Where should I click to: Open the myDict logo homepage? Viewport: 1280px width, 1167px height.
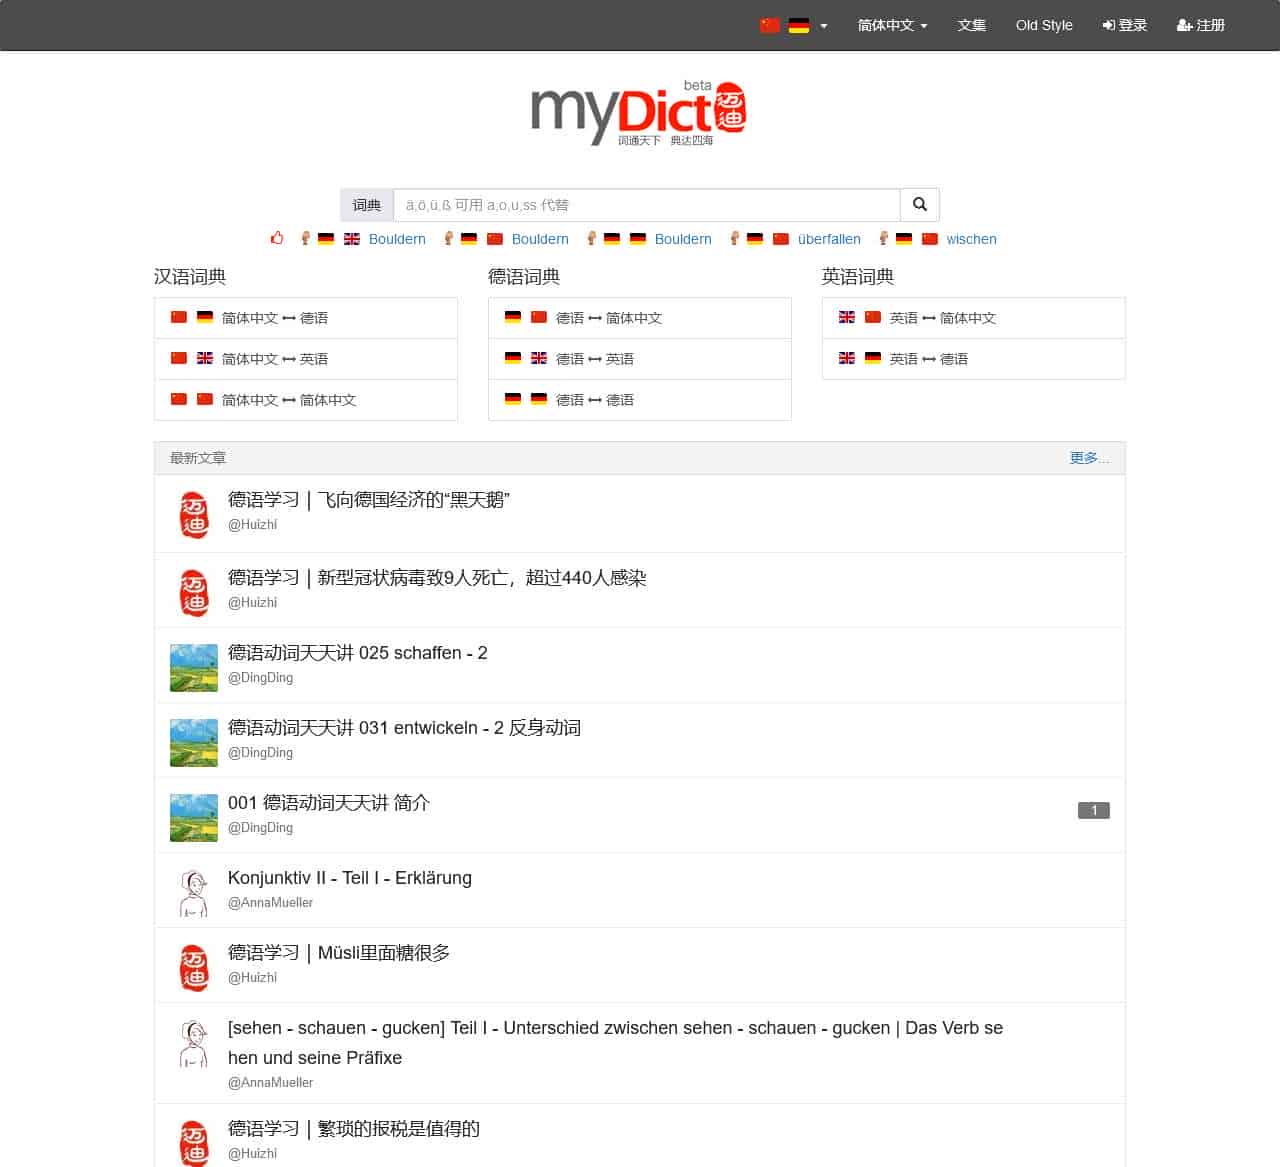coord(638,112)
